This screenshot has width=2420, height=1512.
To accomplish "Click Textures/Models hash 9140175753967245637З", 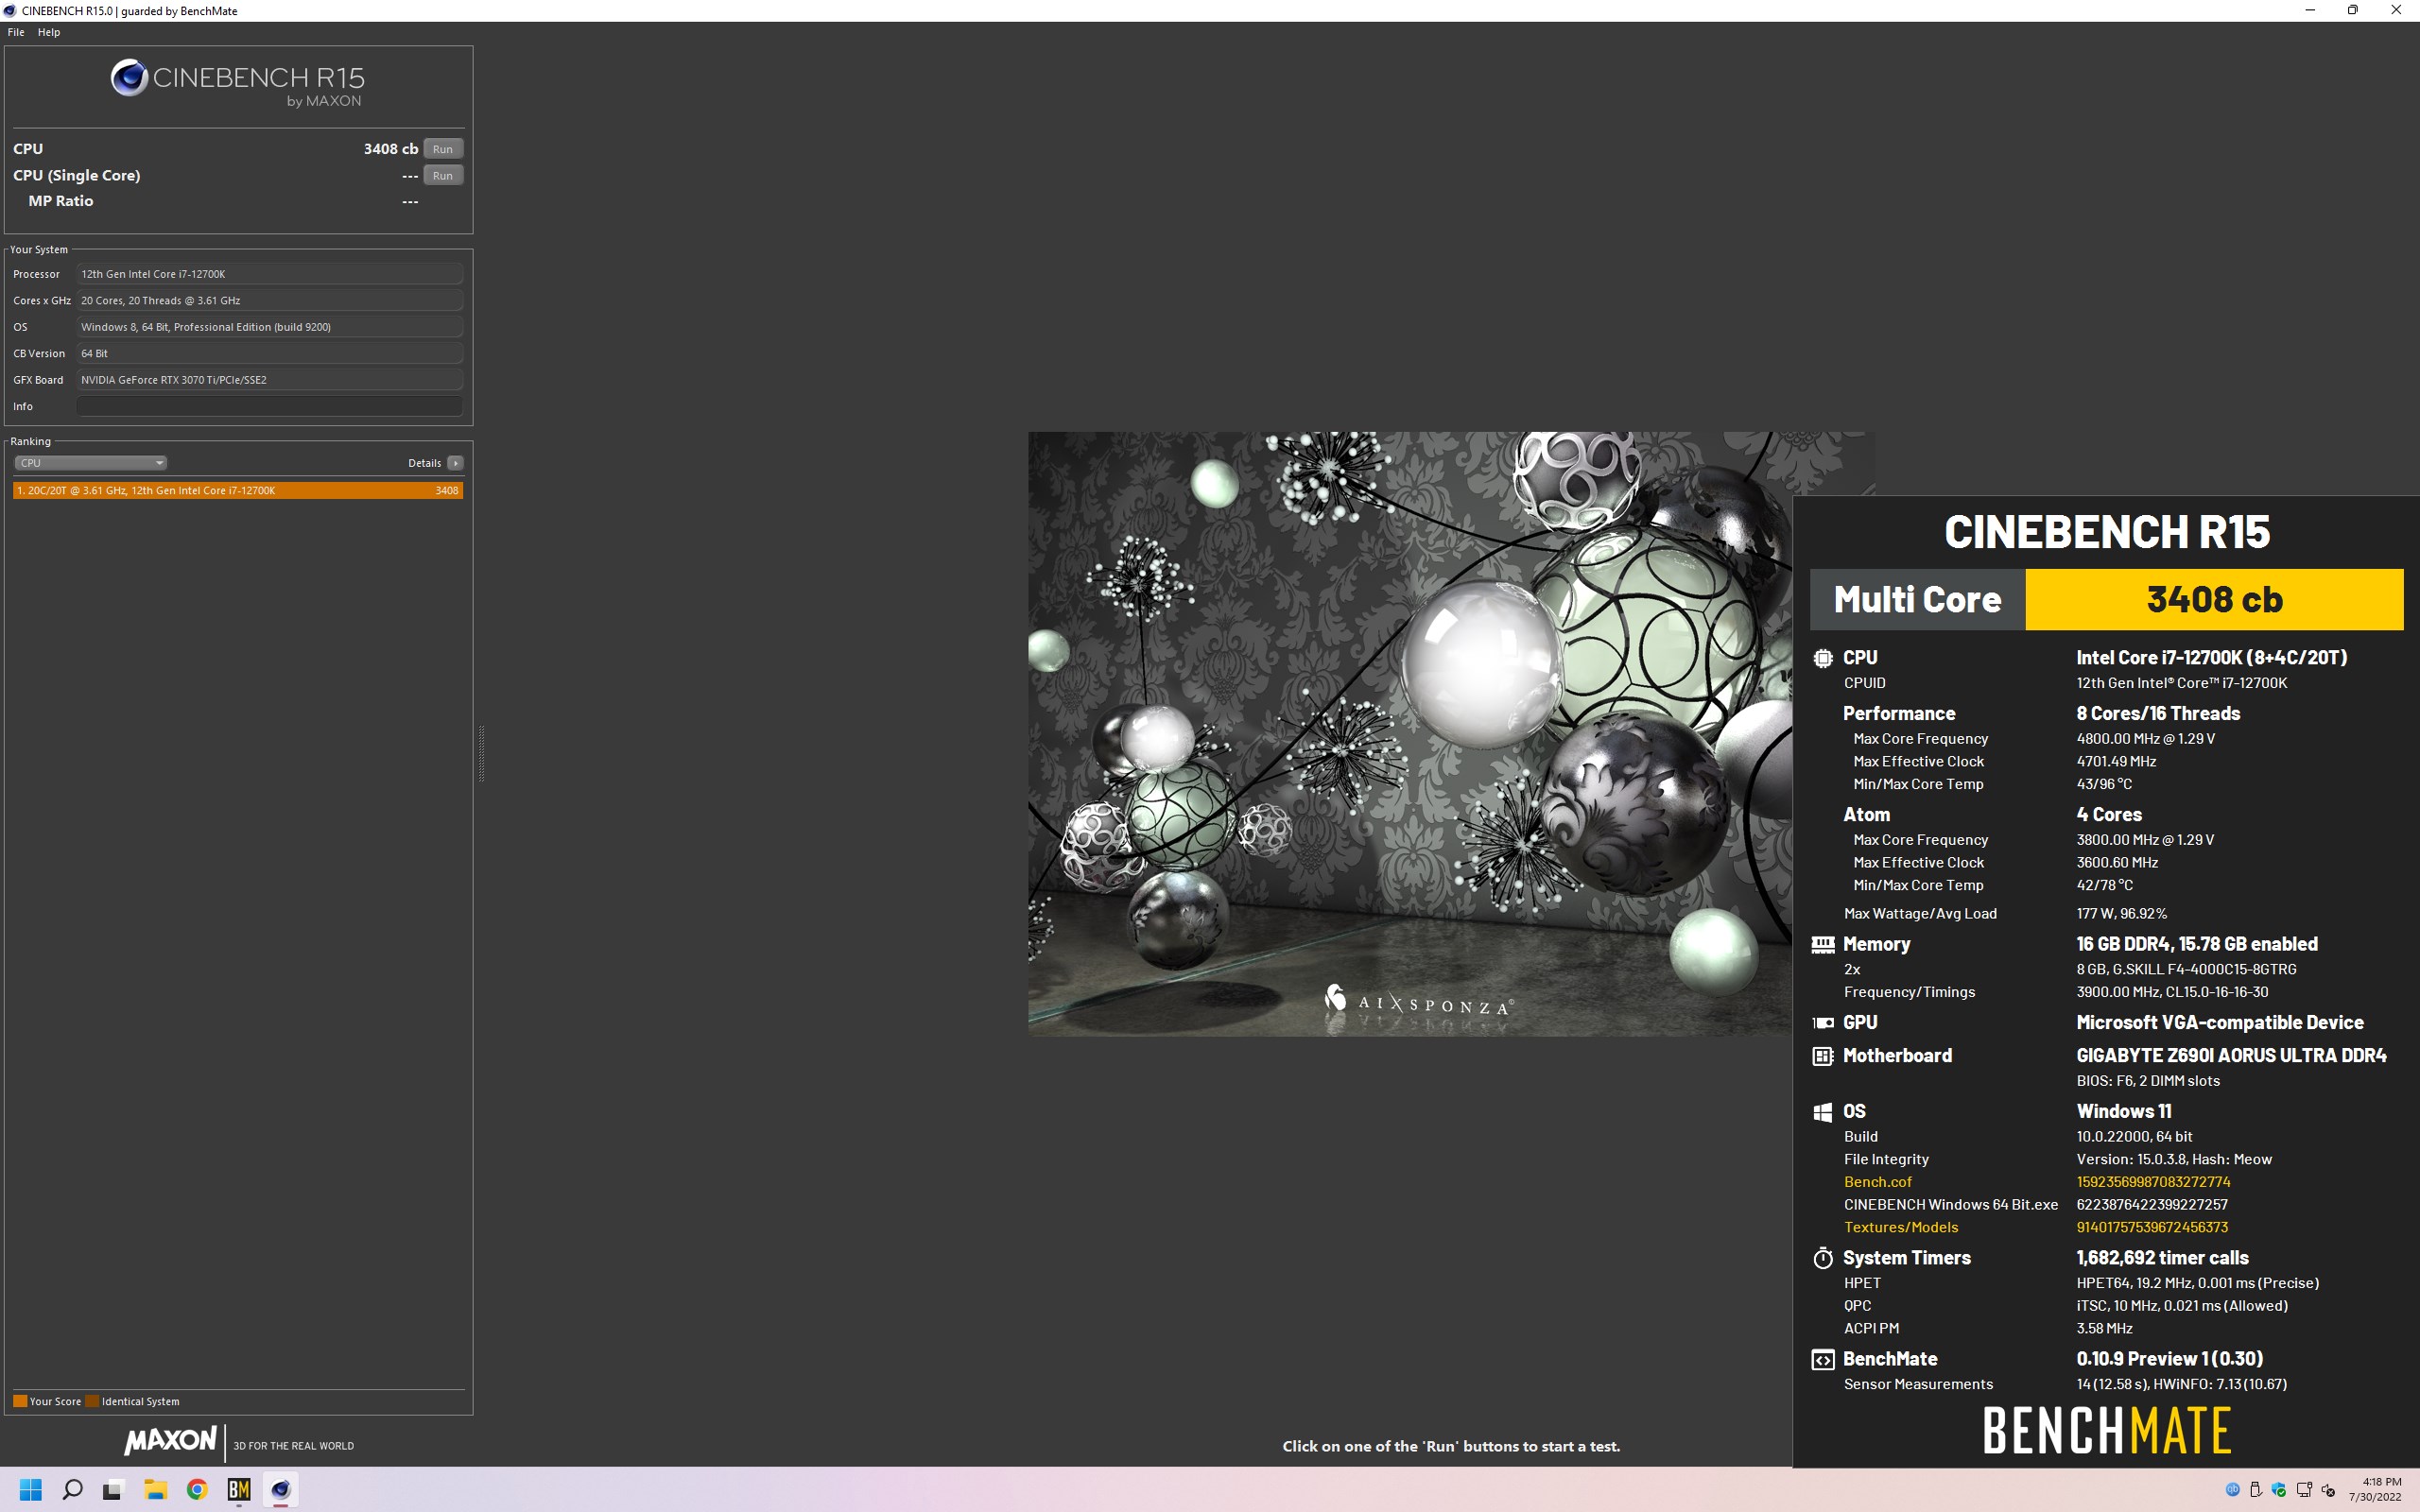I will point(2152,1227).
